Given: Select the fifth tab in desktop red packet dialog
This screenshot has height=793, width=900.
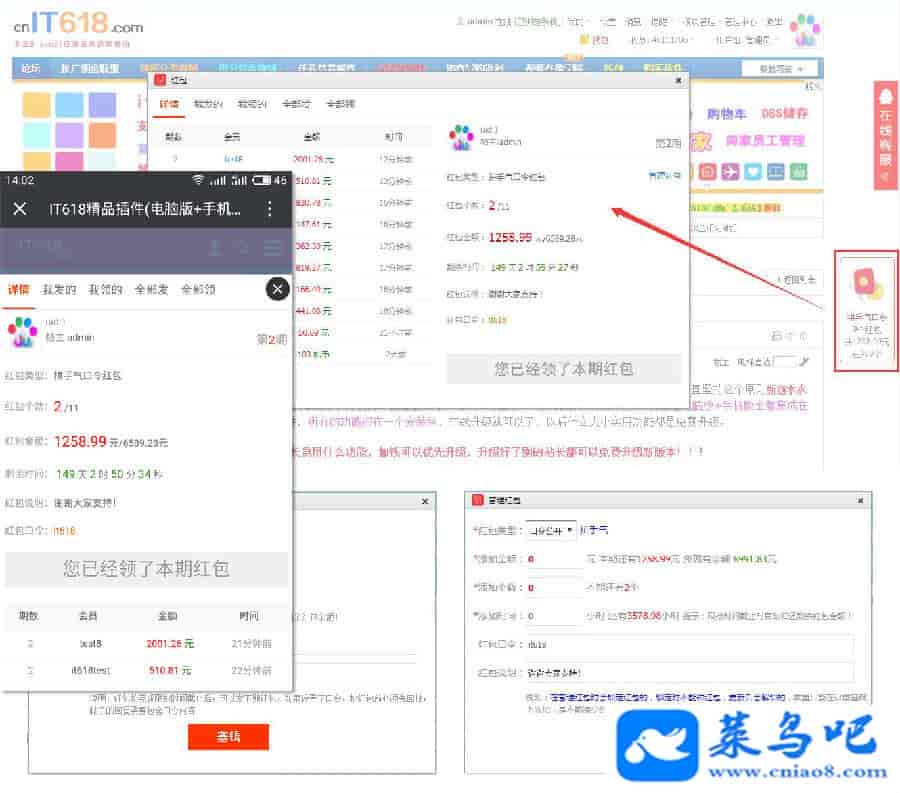Looking at the screenshot, I should [341, 104].
